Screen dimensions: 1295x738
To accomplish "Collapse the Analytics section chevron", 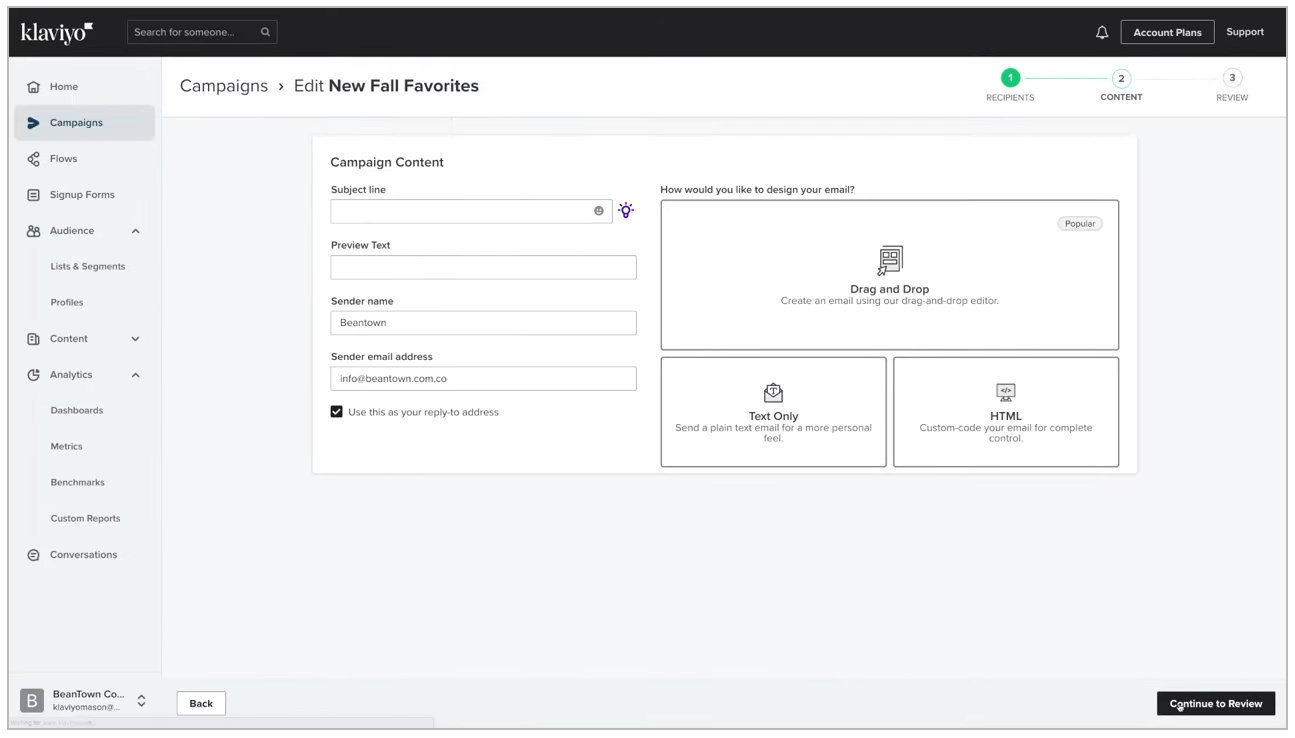I will coord(135,375).
